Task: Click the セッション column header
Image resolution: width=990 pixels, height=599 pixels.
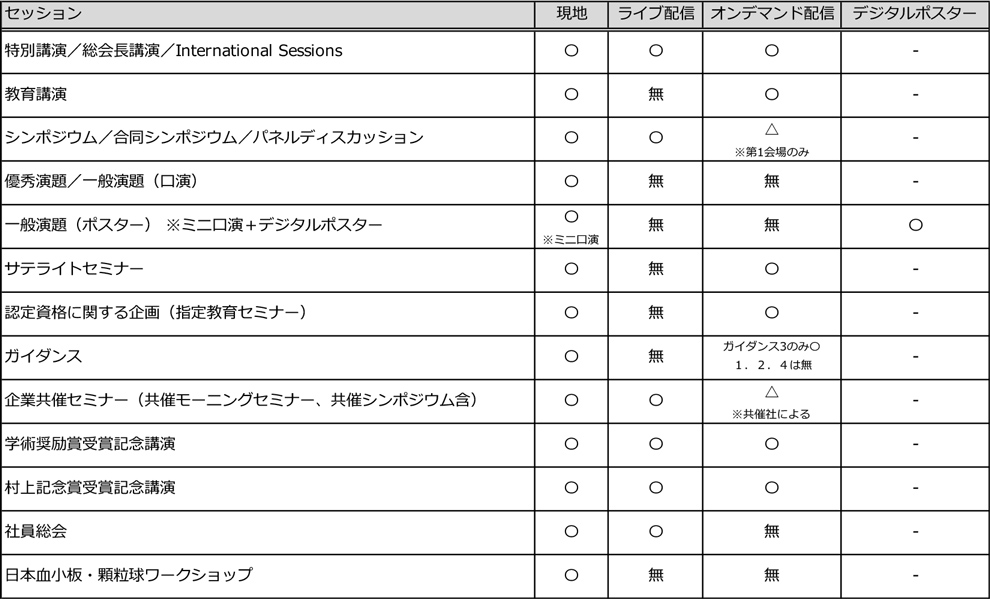Action: tap(44, 13)
